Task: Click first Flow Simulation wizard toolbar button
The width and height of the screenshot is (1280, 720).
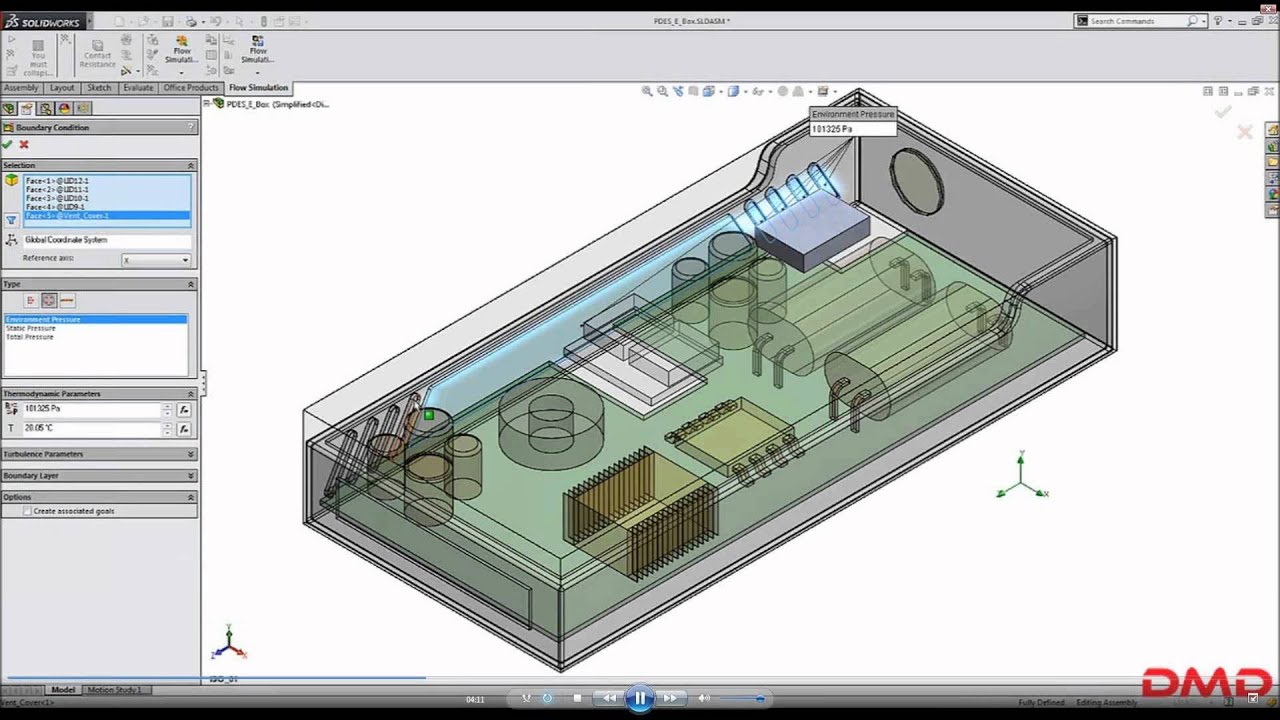Action: pyautogui.click(x=182, y=50)
